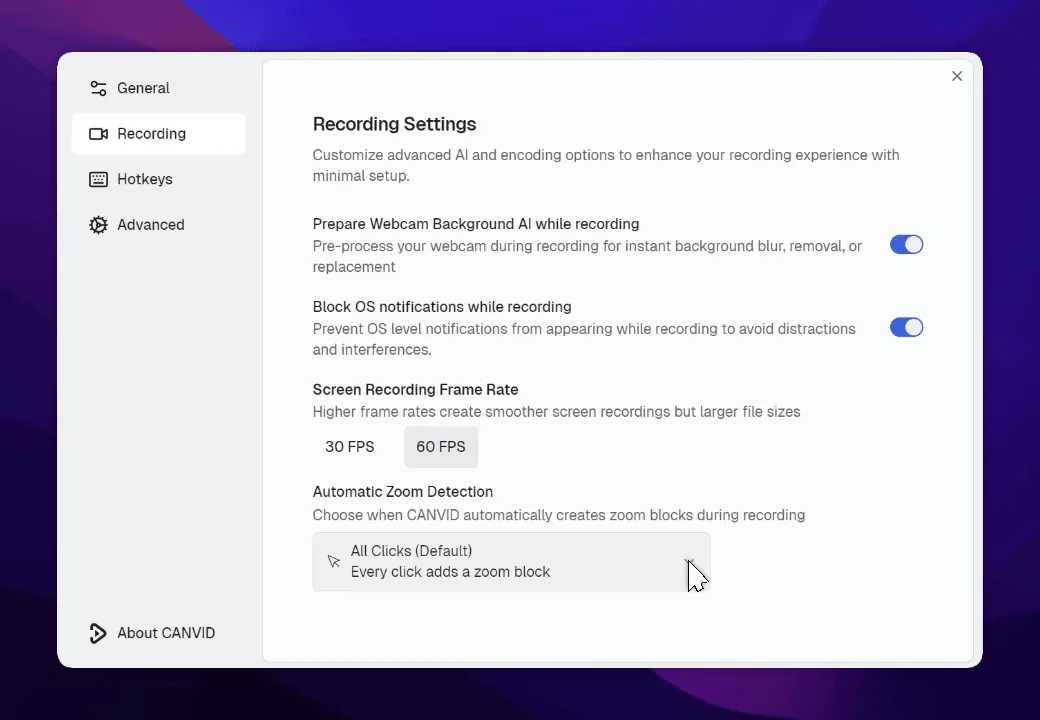Choose the 60 FPS frame rate option
The image size is (1040, 720).
click(x=441, y=447)
